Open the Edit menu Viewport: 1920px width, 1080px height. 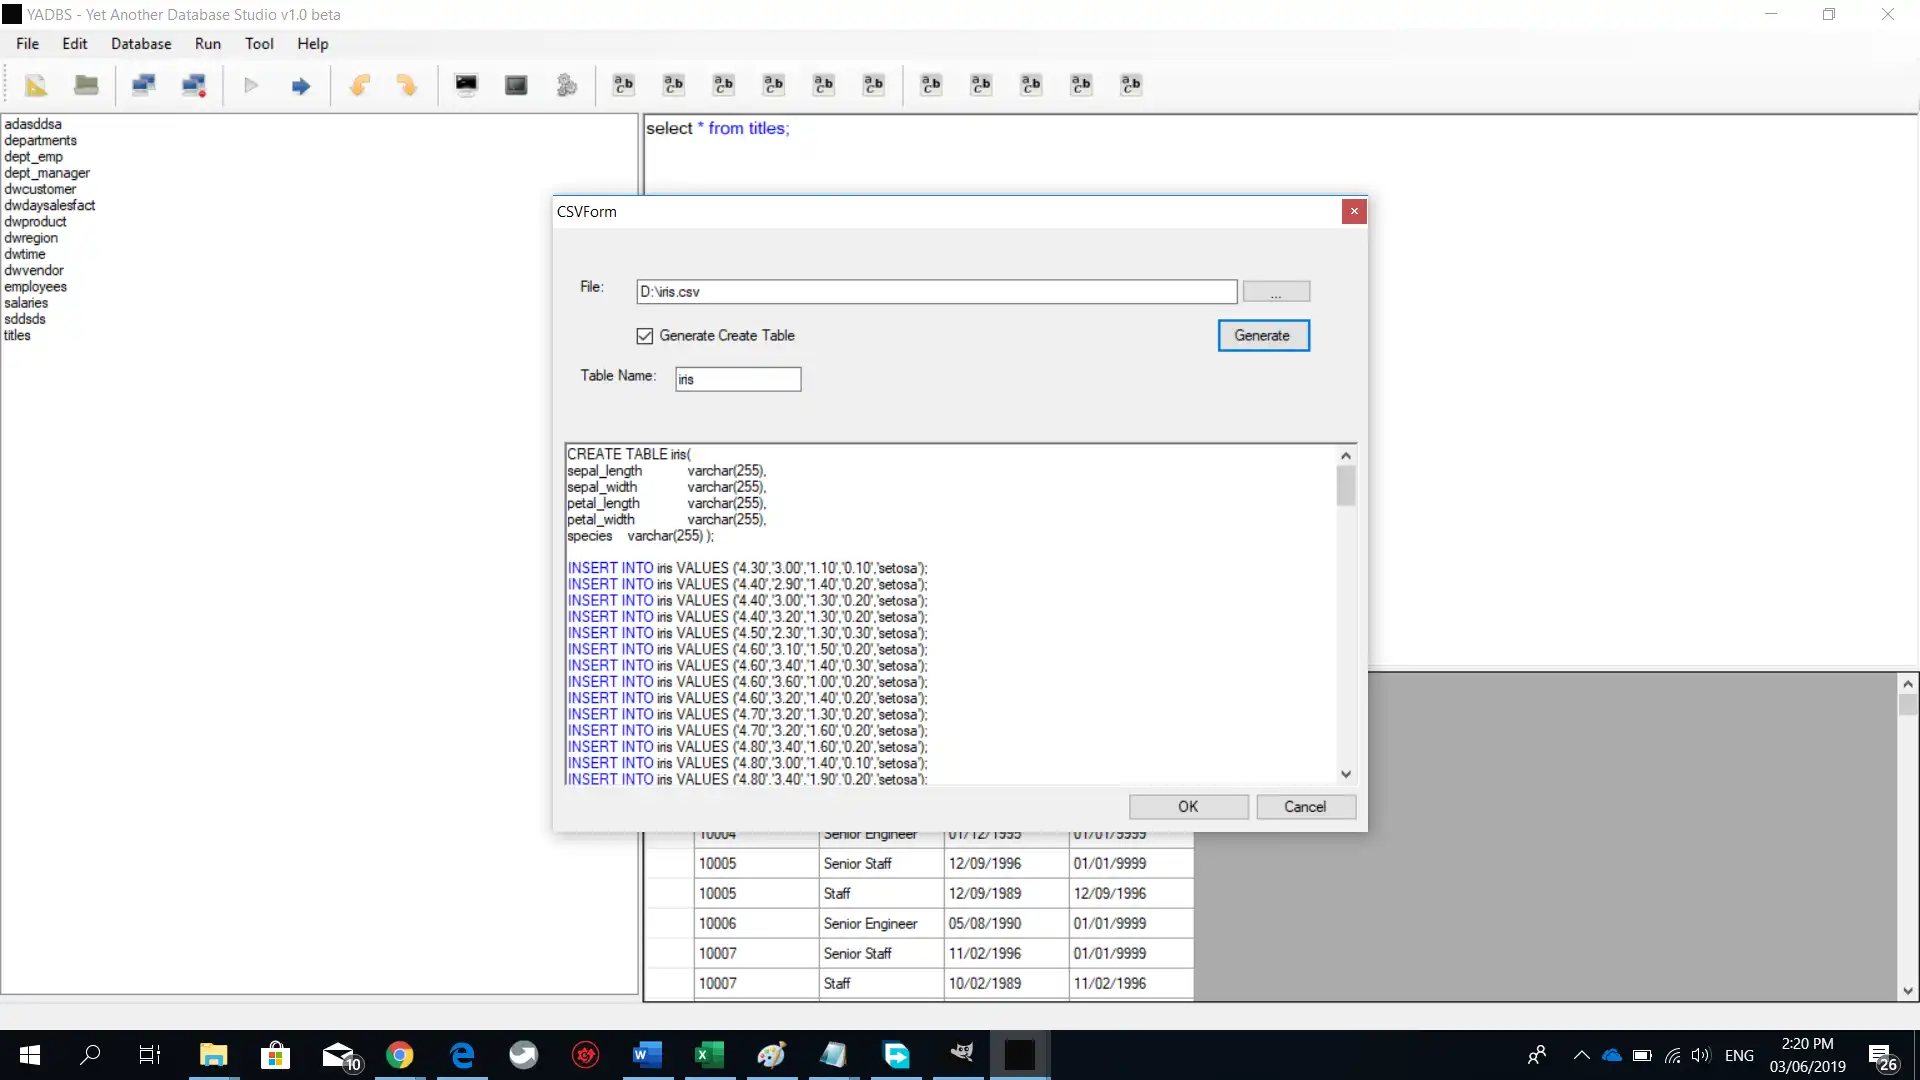pos(75,44)
